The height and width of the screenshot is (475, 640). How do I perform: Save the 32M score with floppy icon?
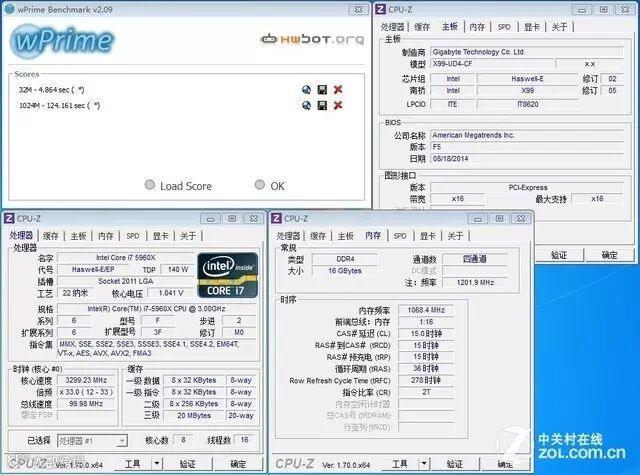pyautogui.click(x=322, y=90)
